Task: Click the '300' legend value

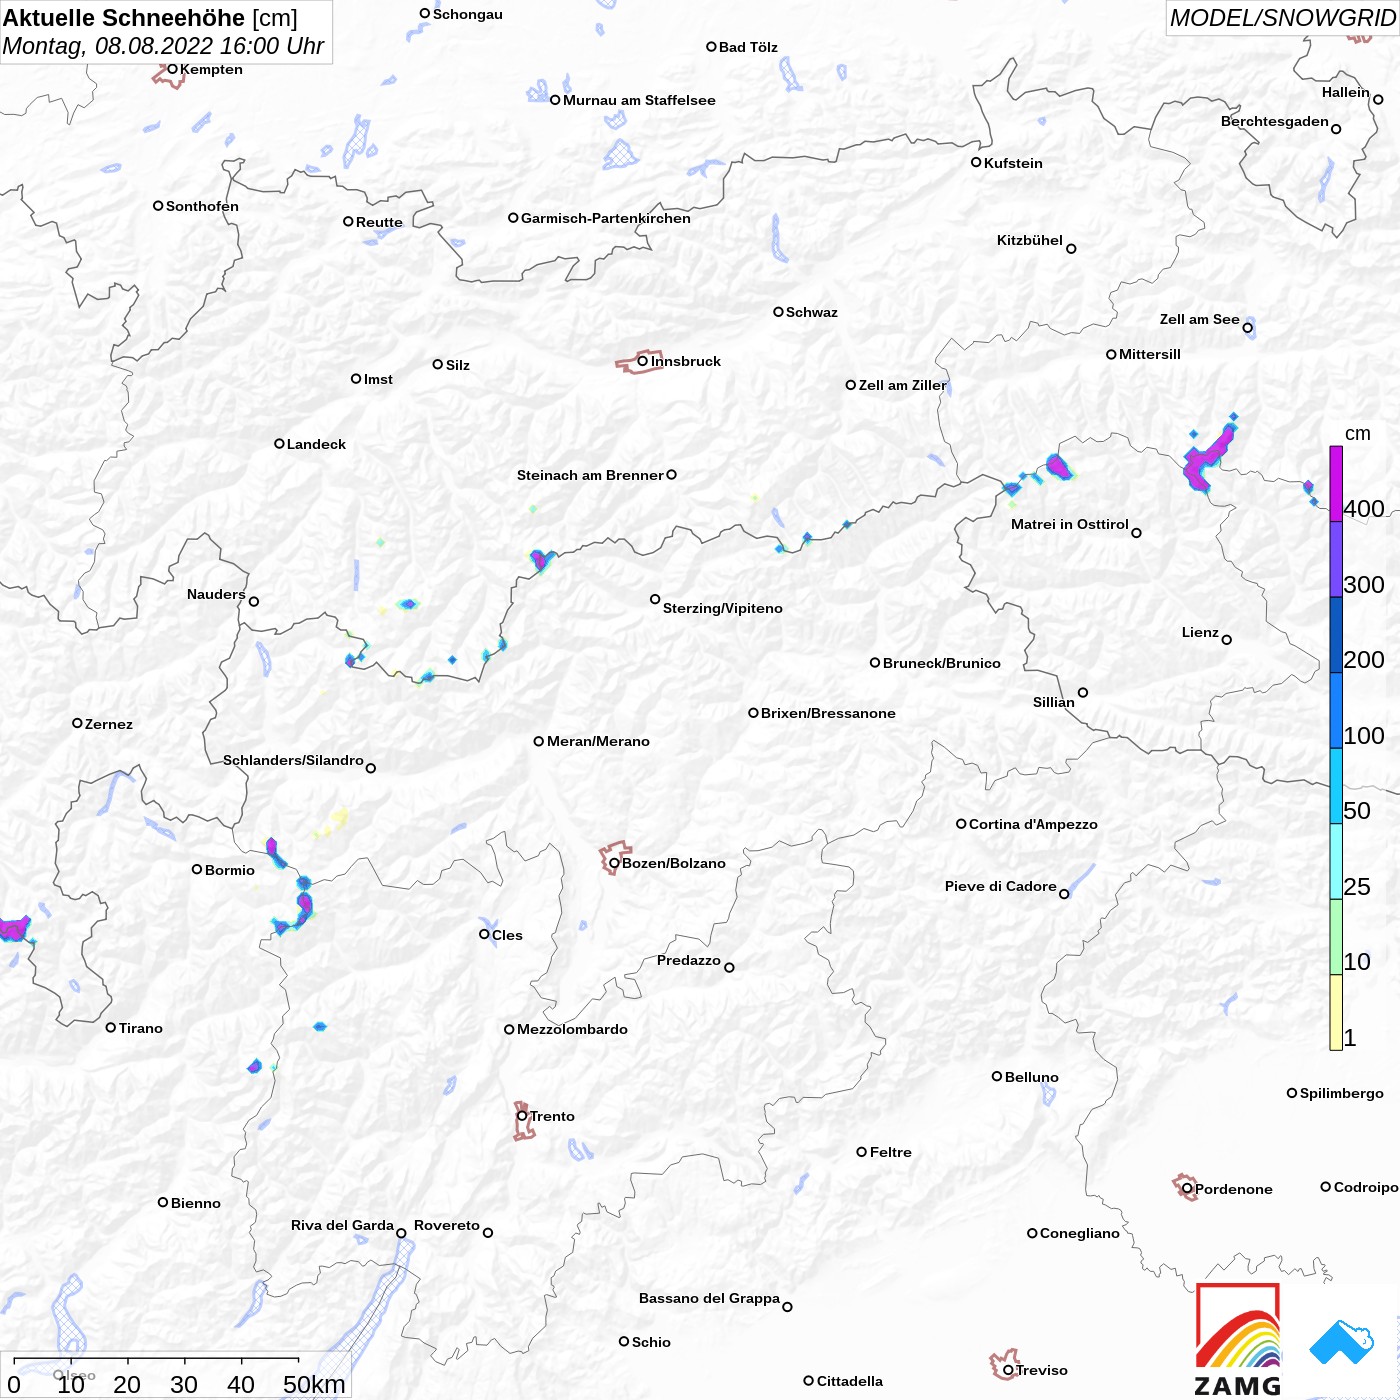Action: tap(1364, 585)
